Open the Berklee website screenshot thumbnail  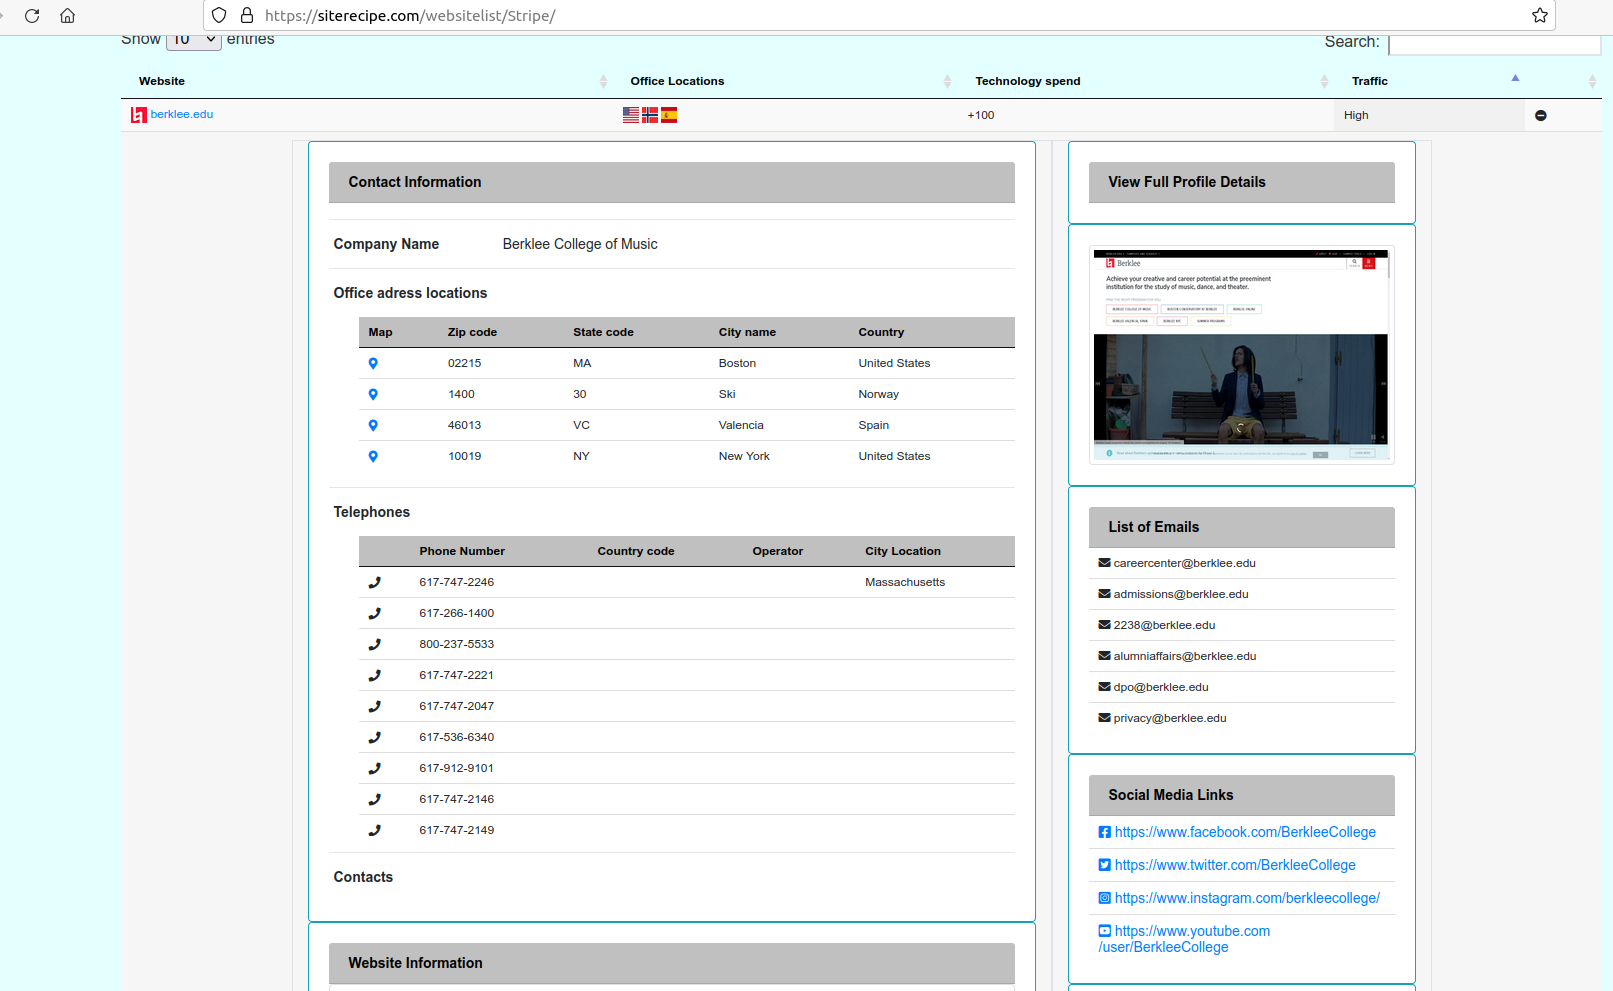point(1241,355)
